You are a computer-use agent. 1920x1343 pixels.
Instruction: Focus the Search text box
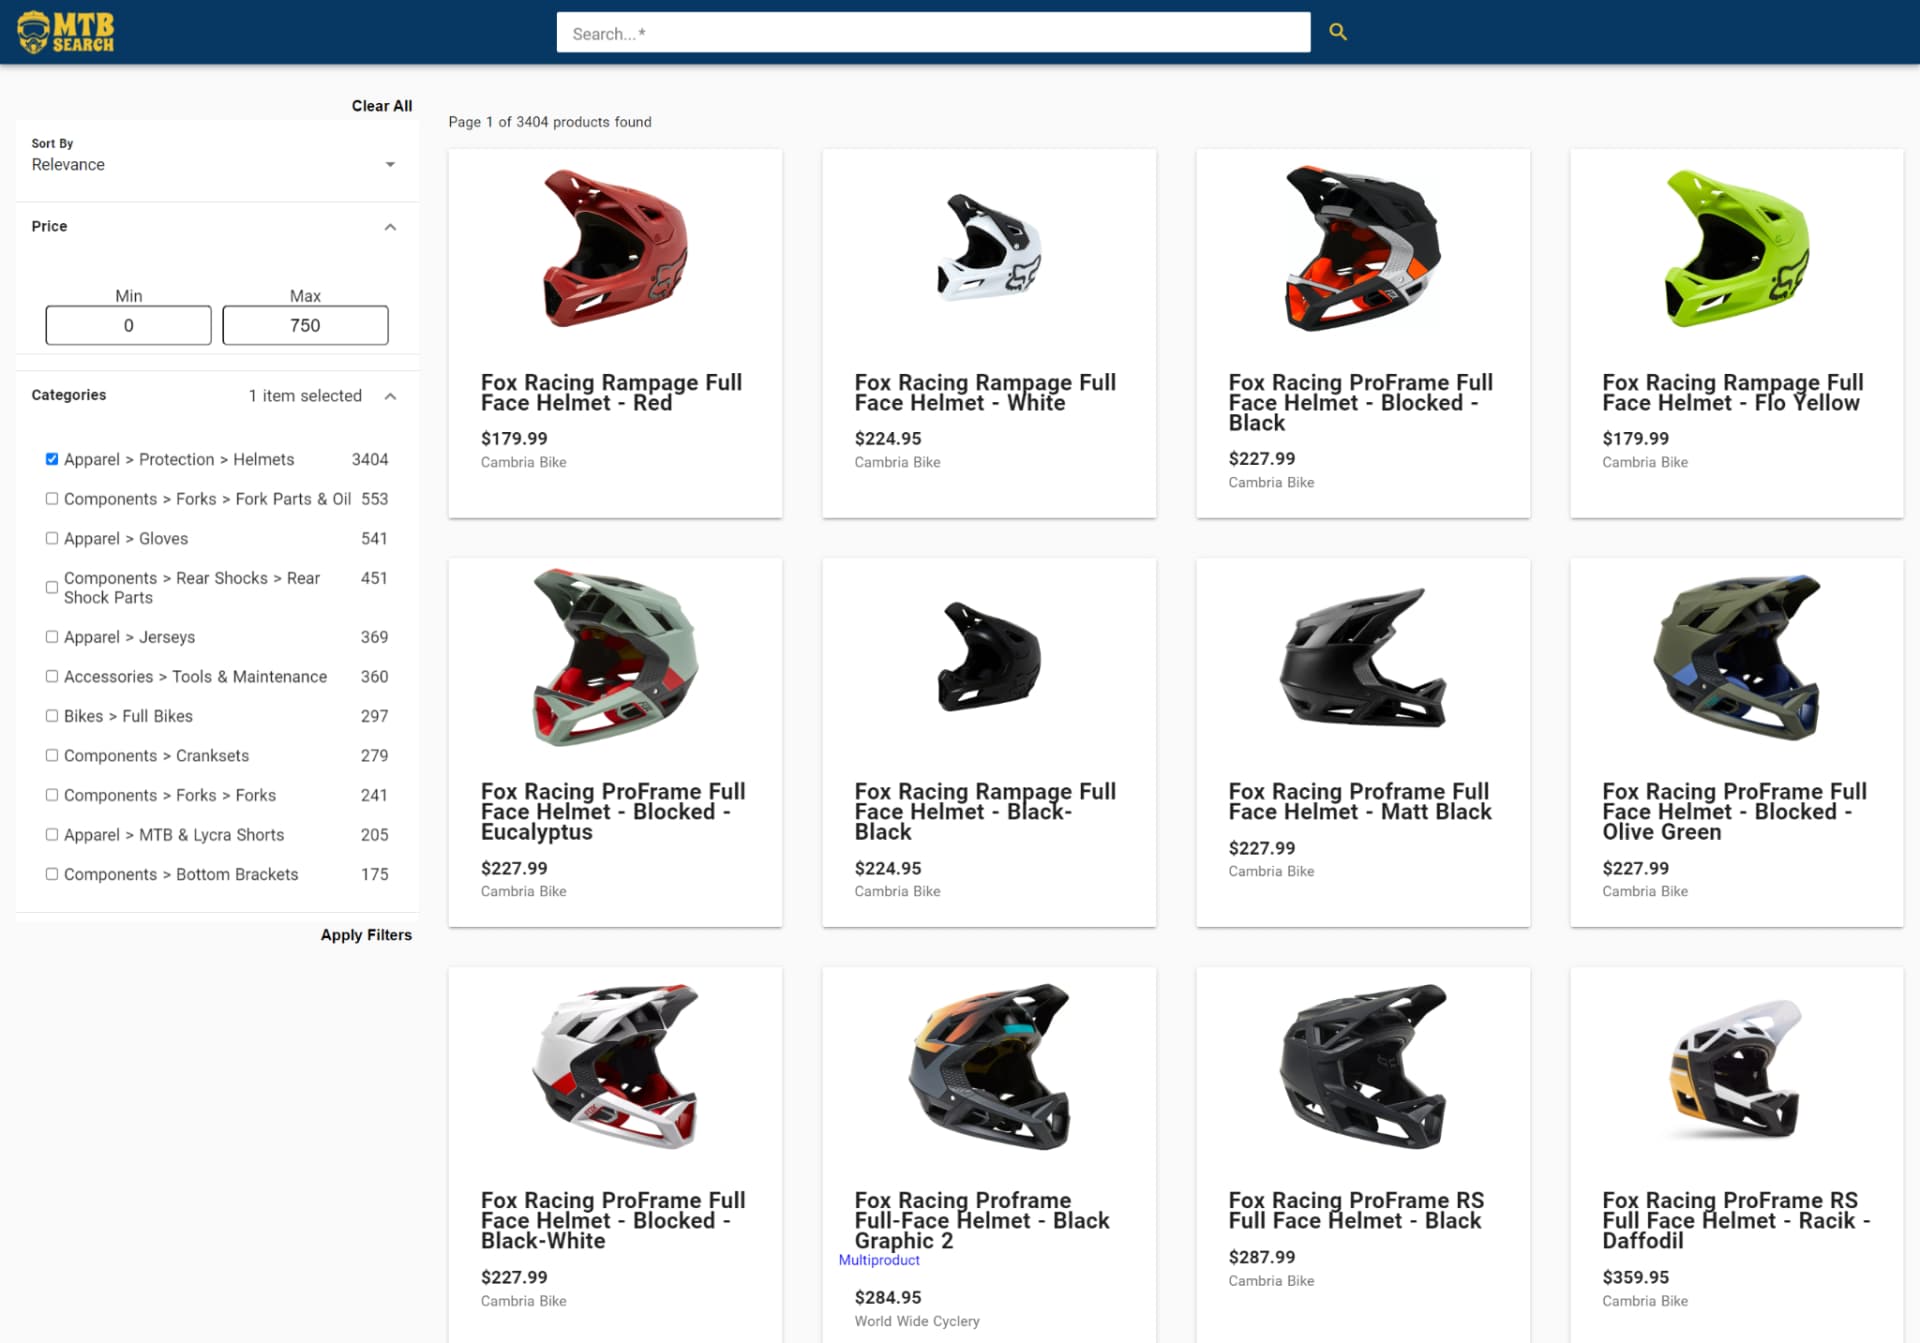click(932, 33)
